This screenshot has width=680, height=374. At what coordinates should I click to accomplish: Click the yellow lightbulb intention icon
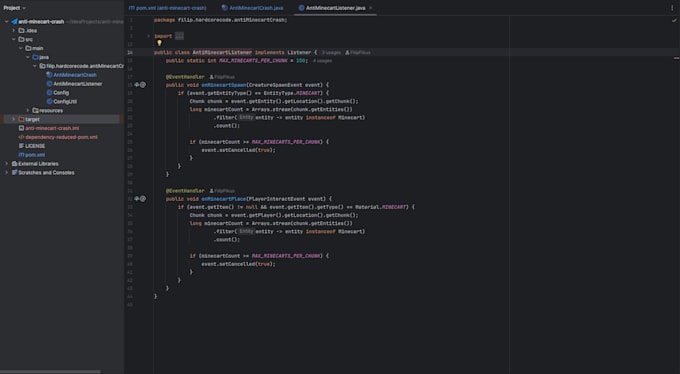click(x=159, y=43)
